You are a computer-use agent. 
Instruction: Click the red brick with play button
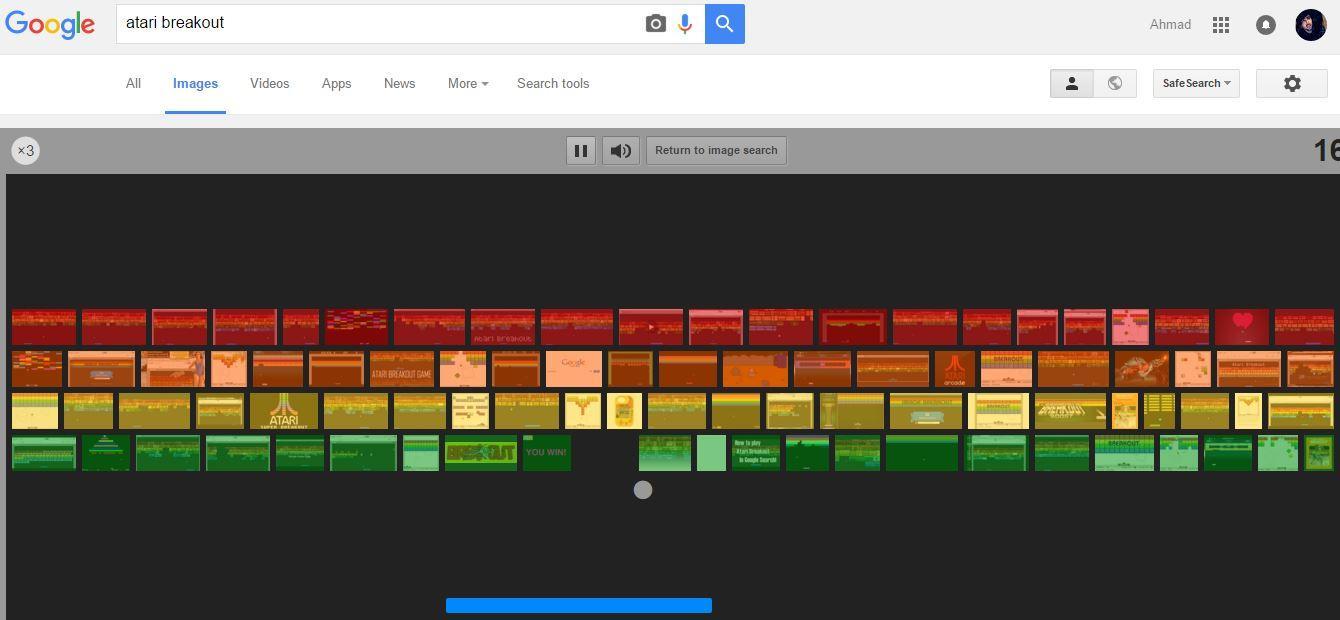click(x=651, y=327)
